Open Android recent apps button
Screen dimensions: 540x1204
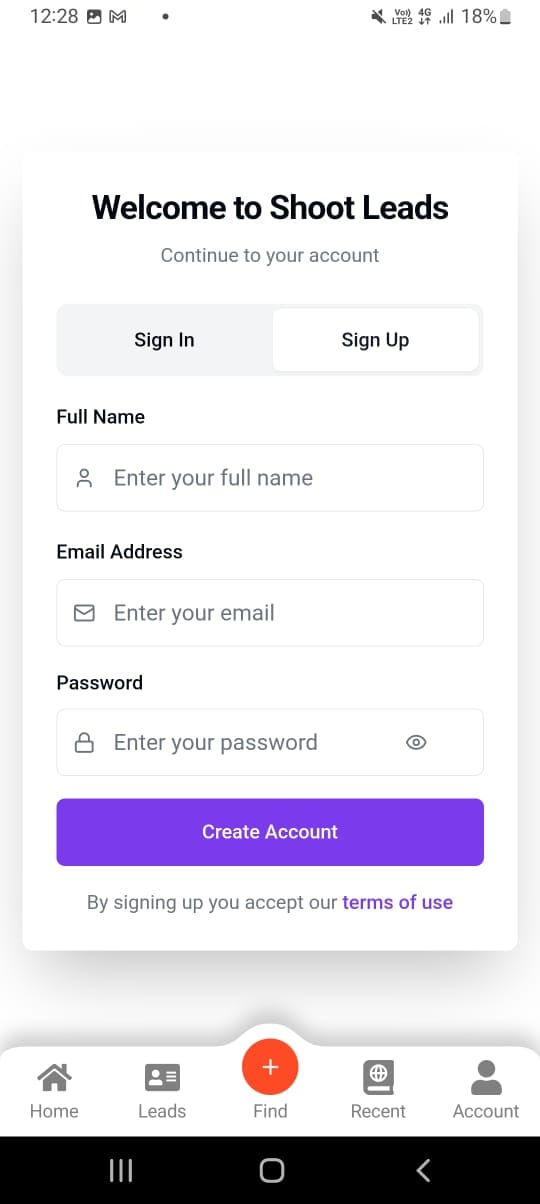click(120, 1170)
